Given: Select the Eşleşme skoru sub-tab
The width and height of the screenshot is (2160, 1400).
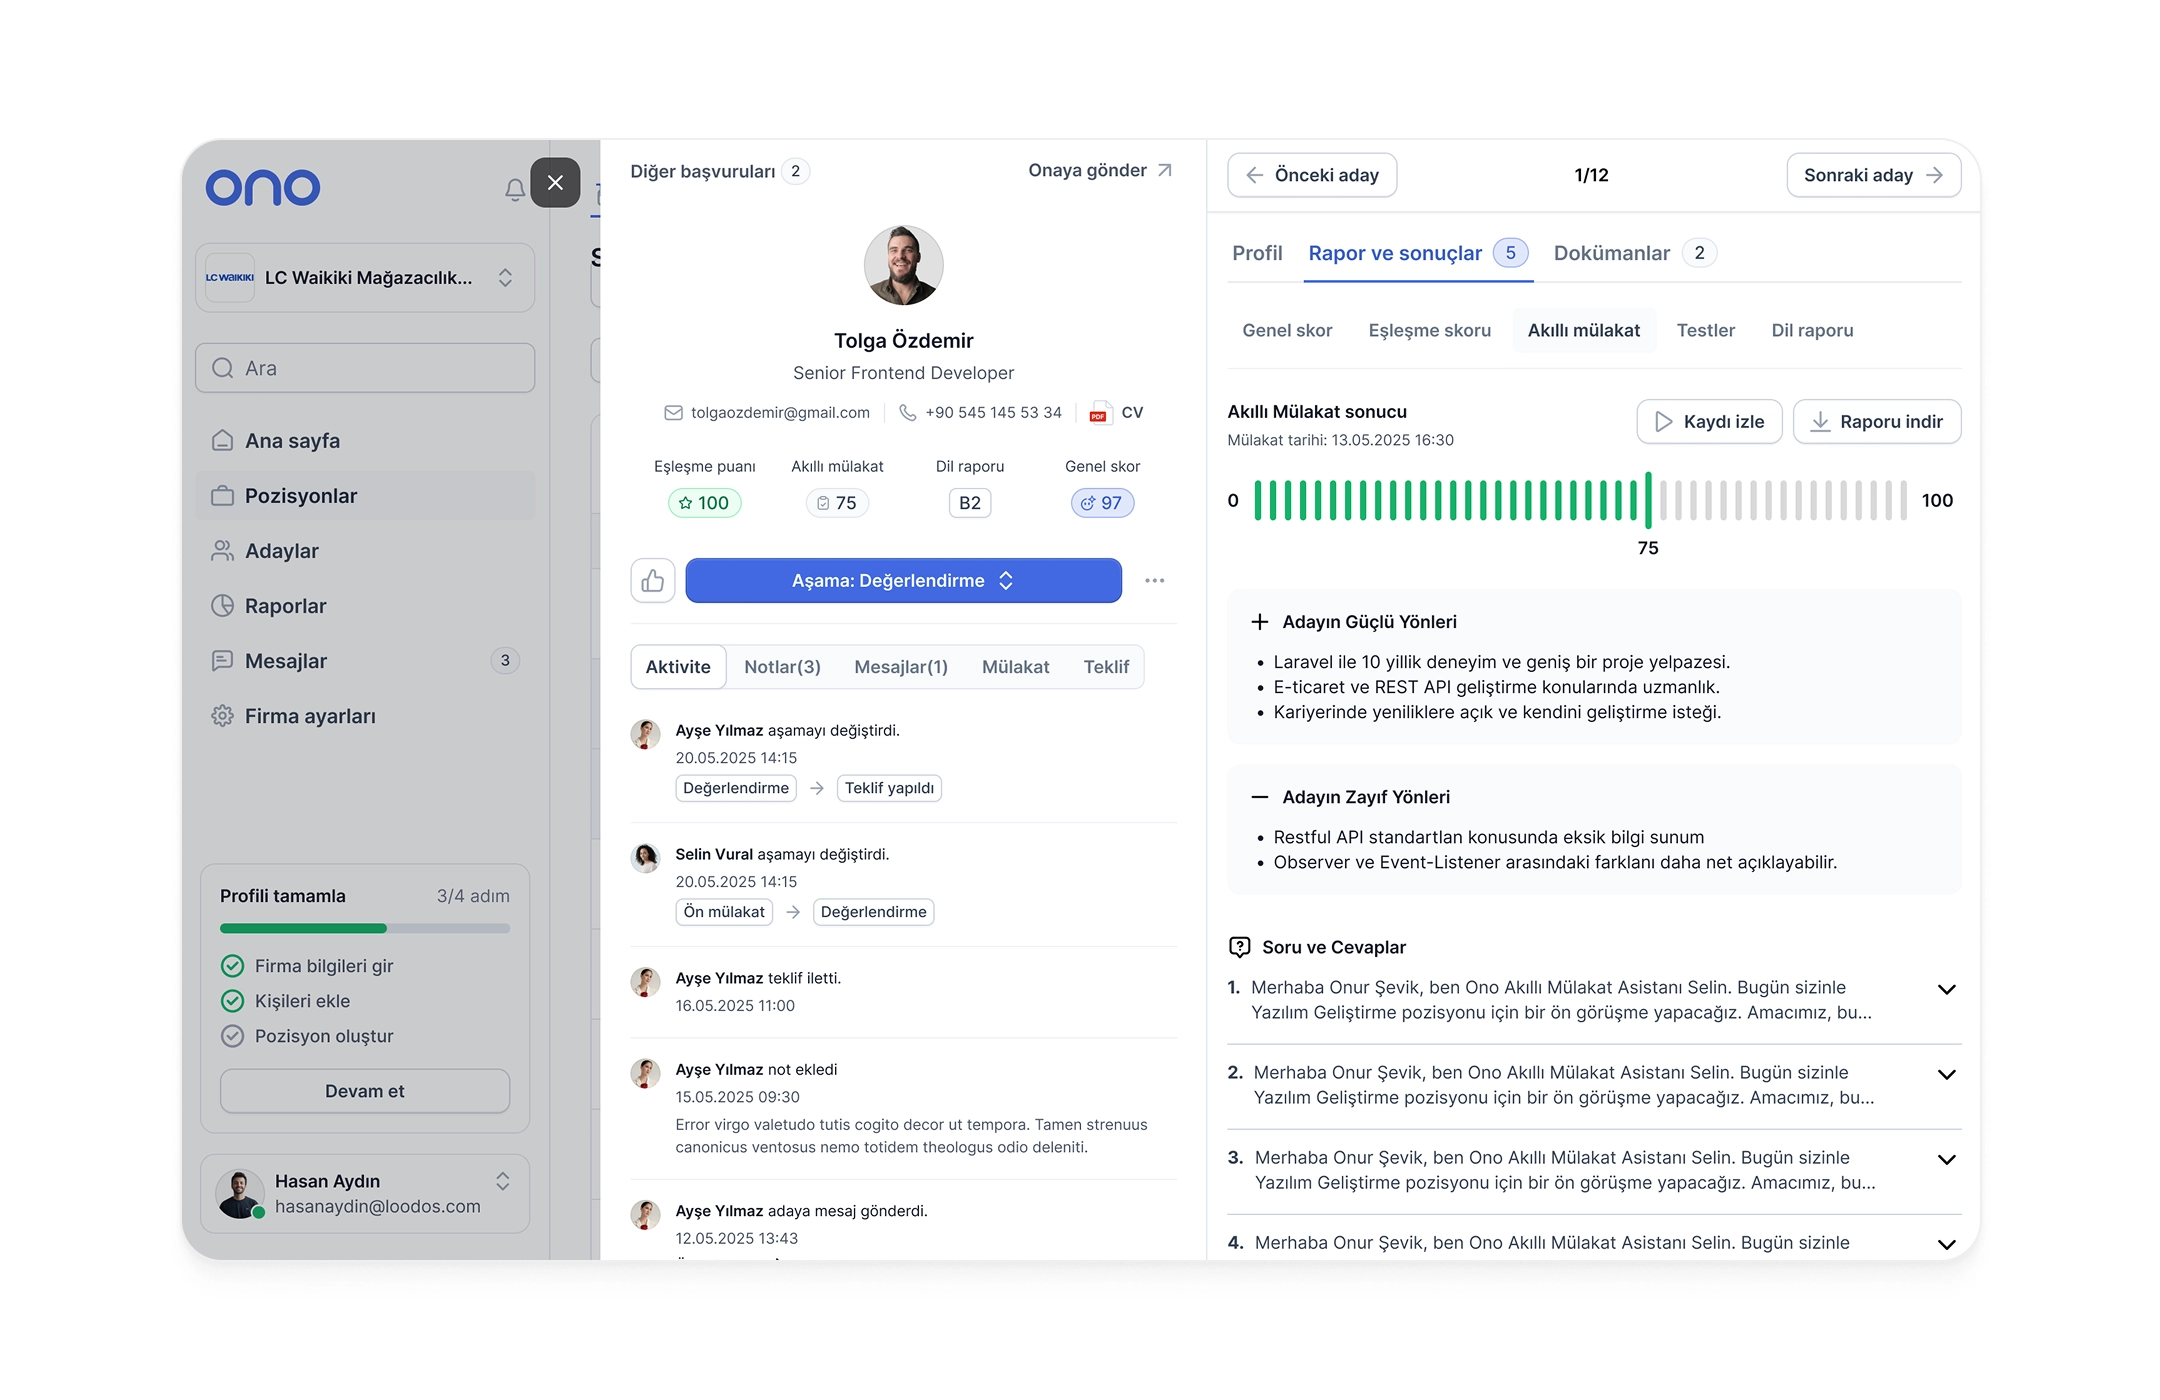Looking at the screenshot, I should tap(1429, 330).
